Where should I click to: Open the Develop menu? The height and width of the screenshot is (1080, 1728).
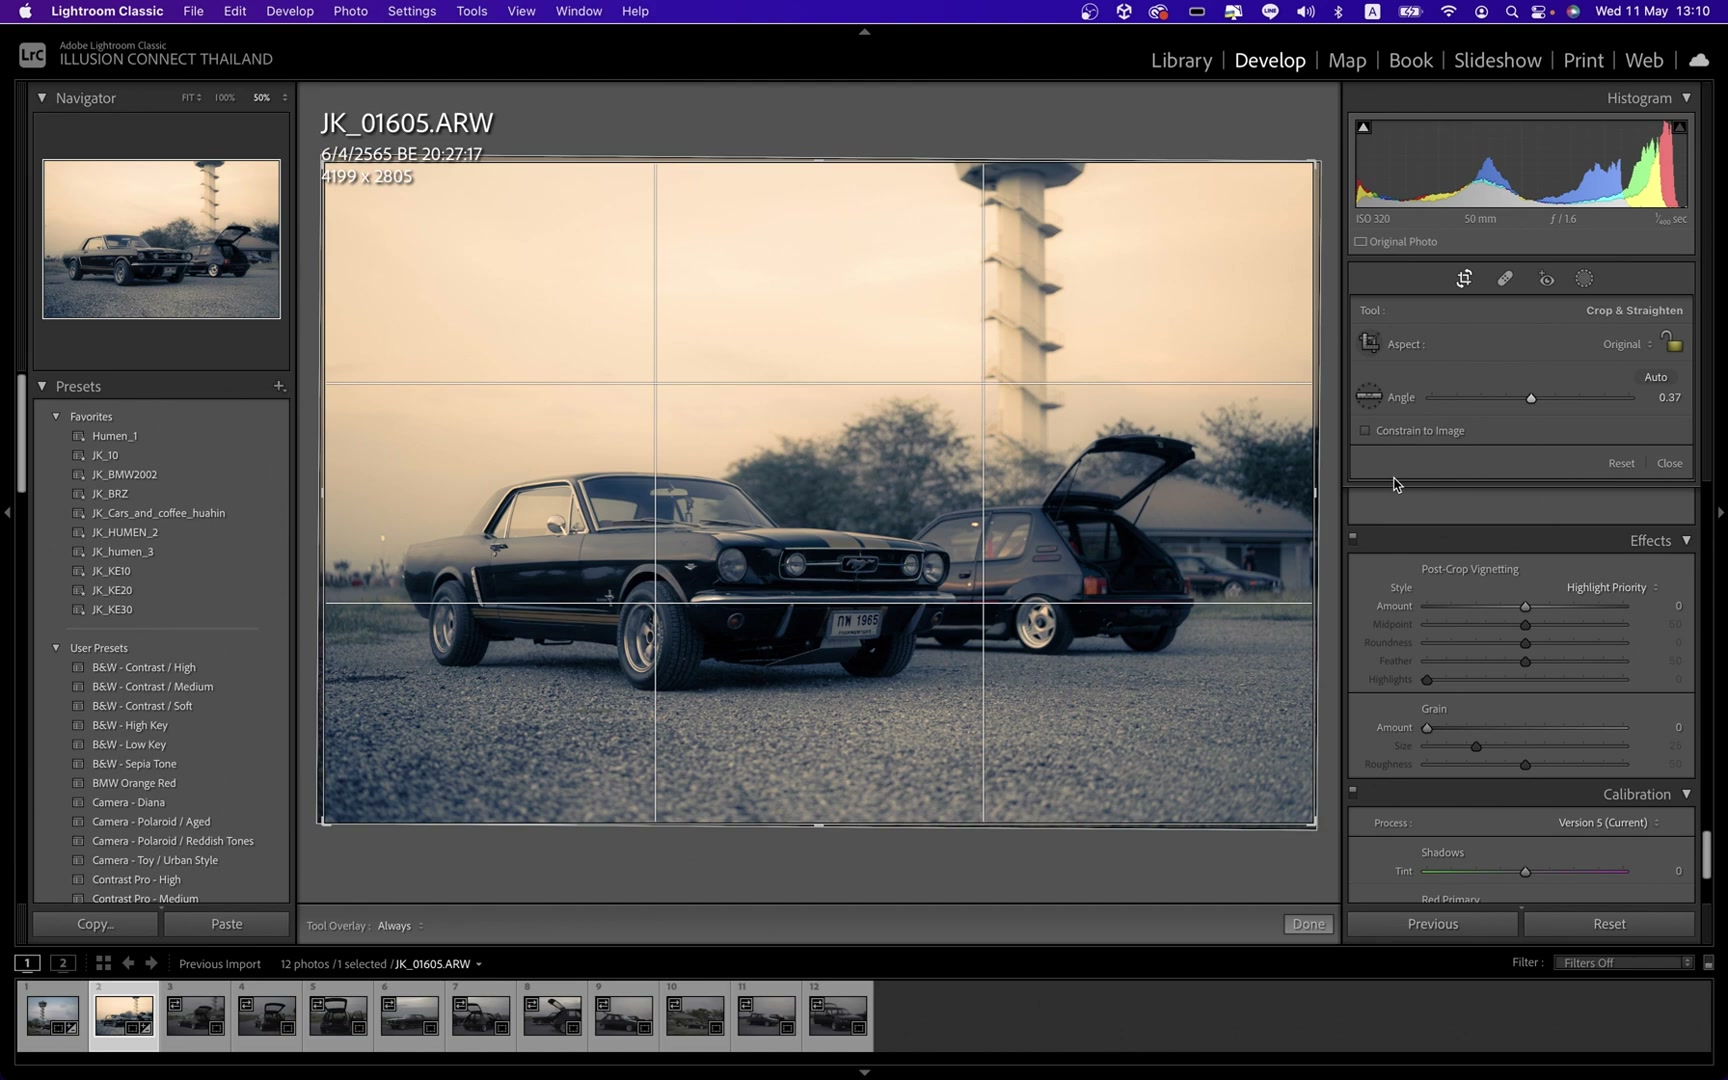pos(289,12)
